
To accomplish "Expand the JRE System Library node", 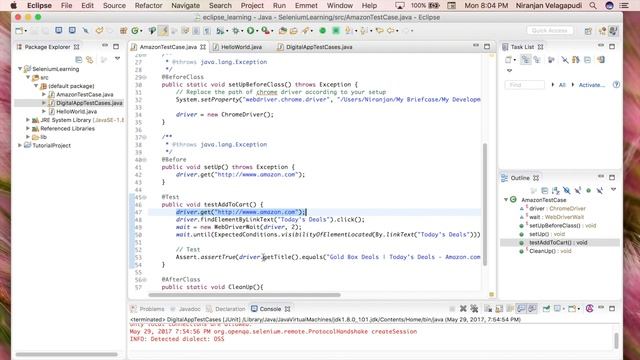I will pyautogui.click(x=28, y=120).
